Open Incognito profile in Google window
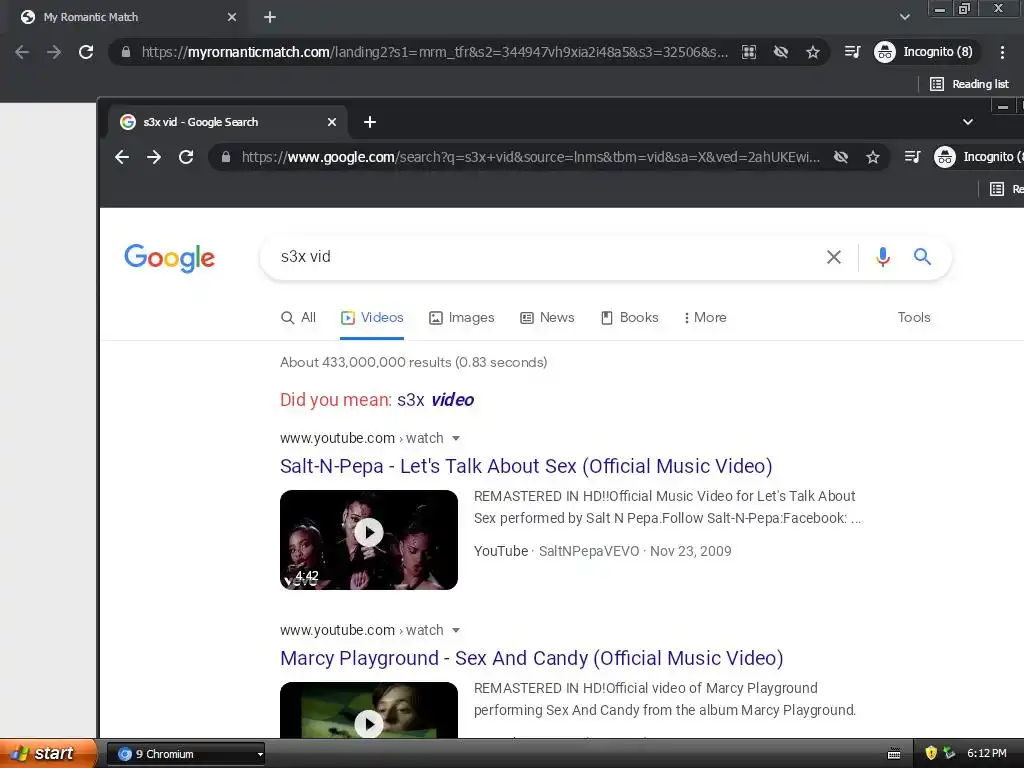1024x768 pixels. 979,157
